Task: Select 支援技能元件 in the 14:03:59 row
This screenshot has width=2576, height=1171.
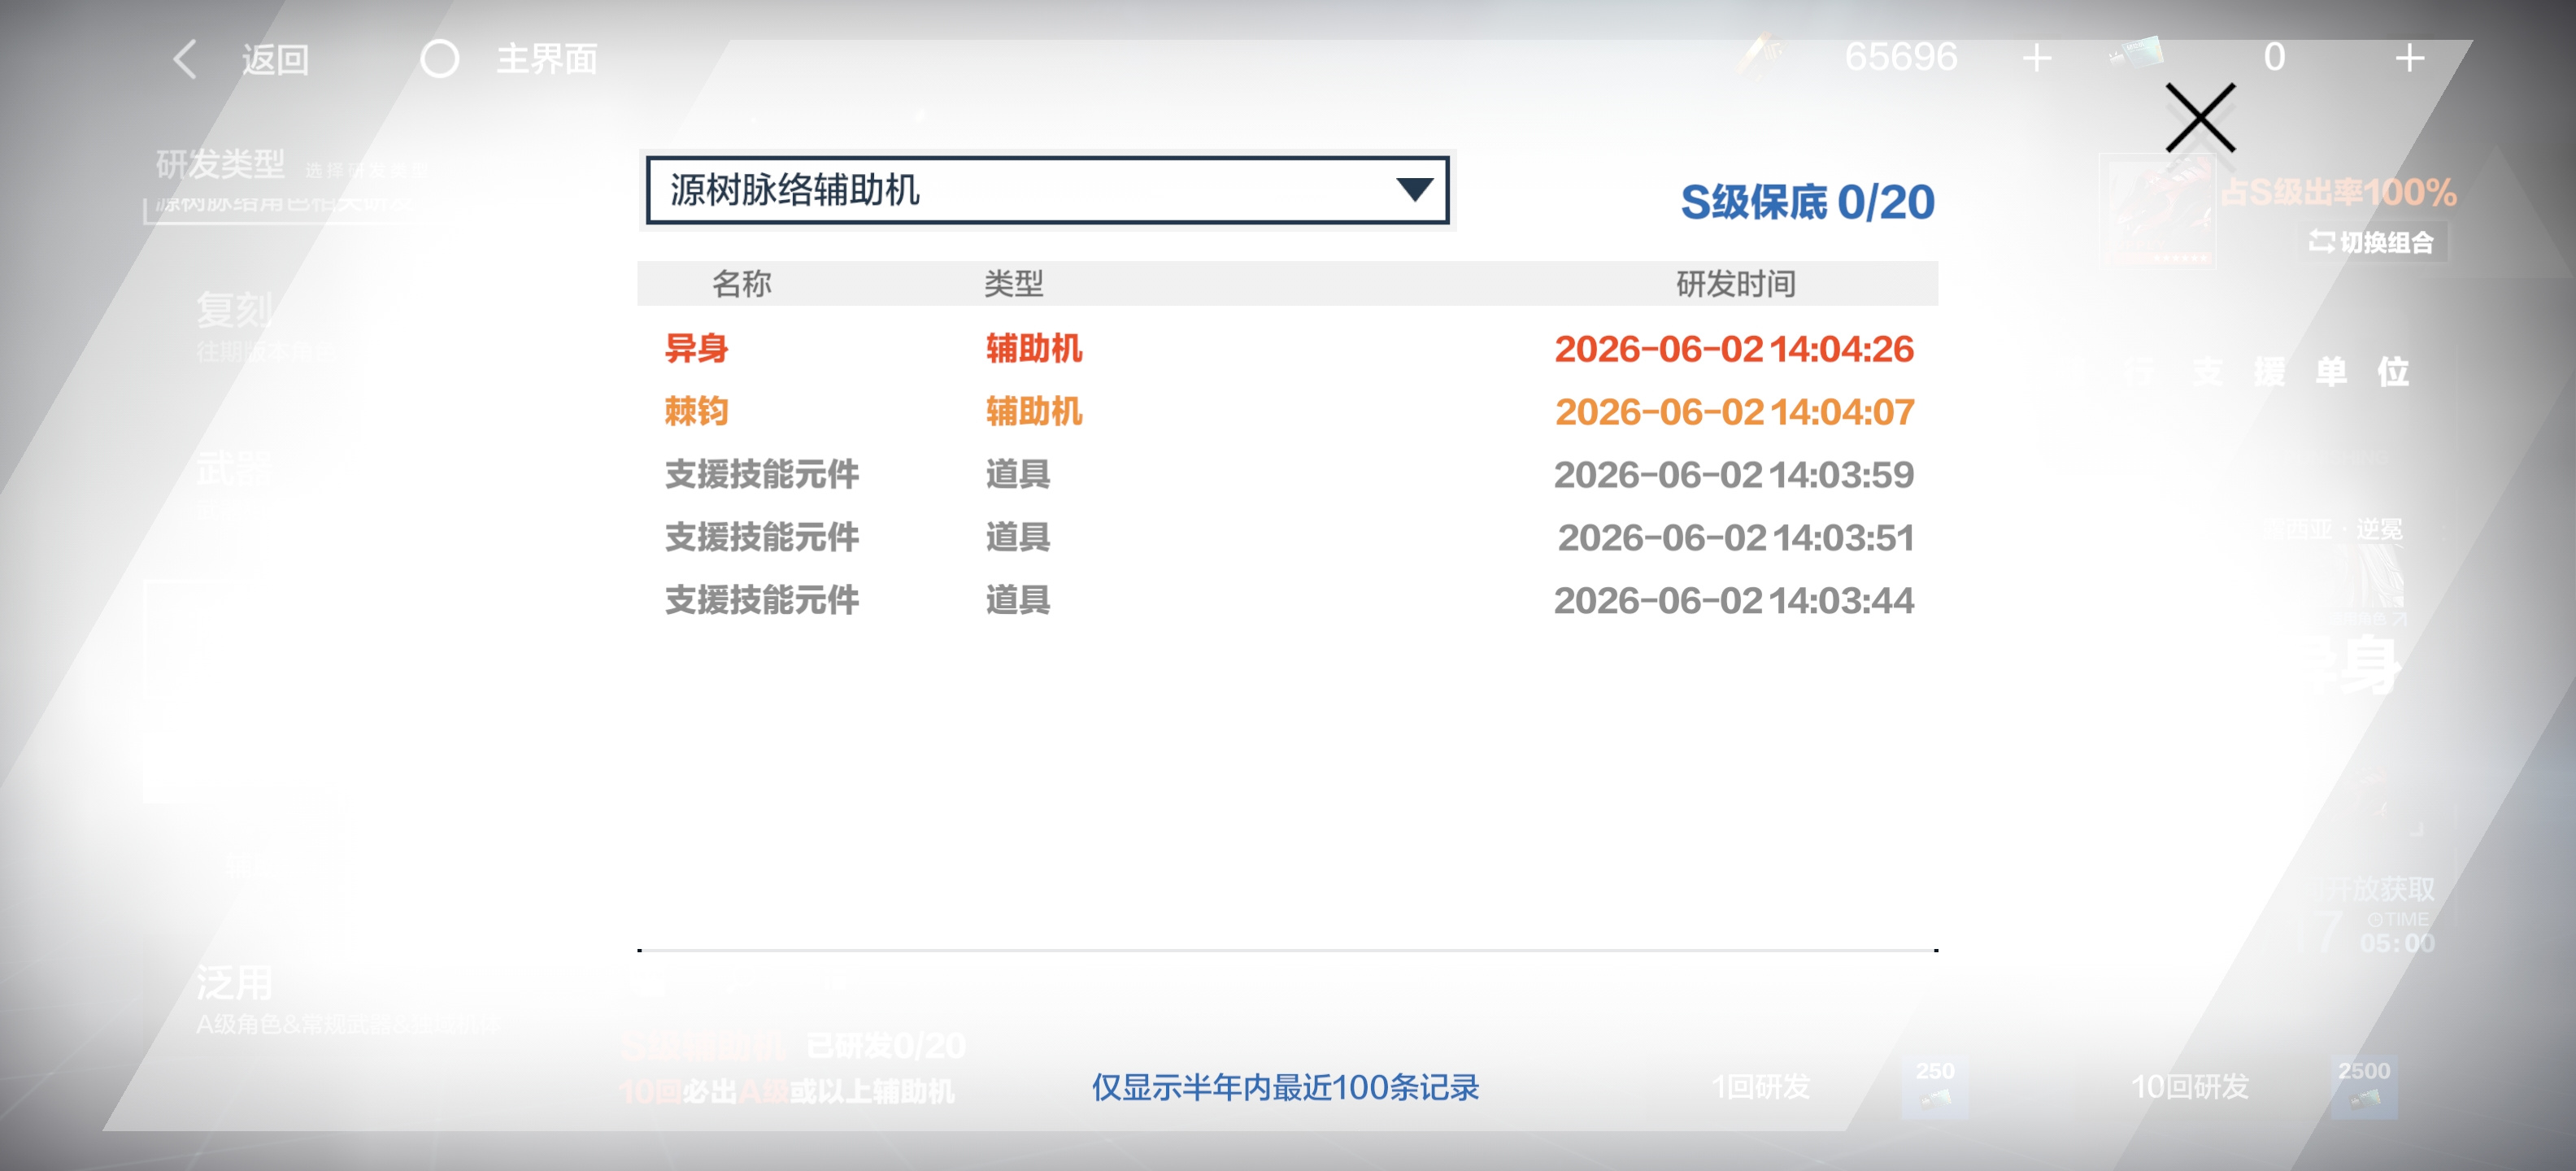Action: pos(762,474)
